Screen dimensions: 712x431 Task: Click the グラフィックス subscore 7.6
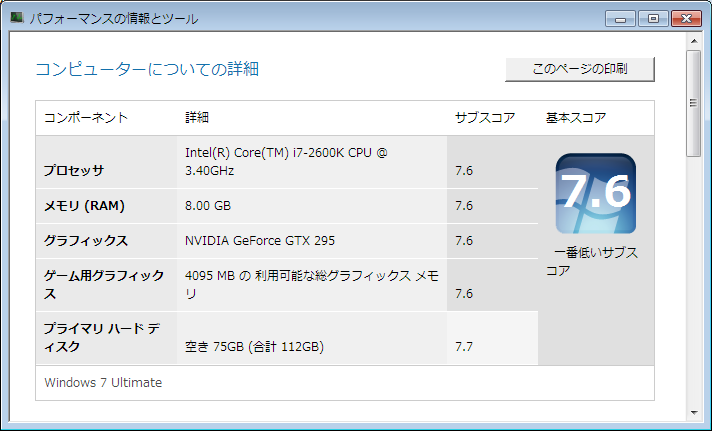464,241
